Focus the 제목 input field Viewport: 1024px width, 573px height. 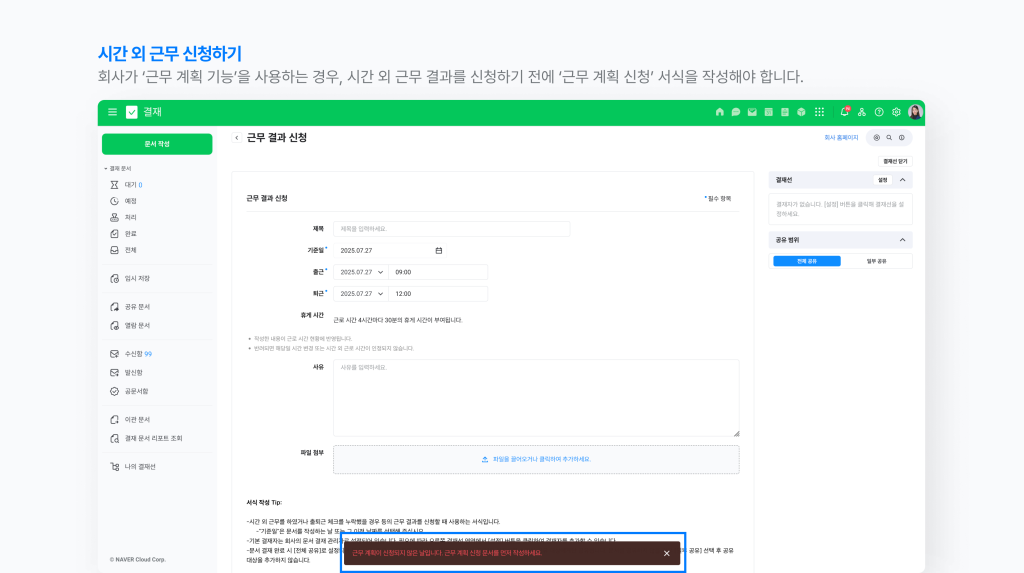click(451, 229)
